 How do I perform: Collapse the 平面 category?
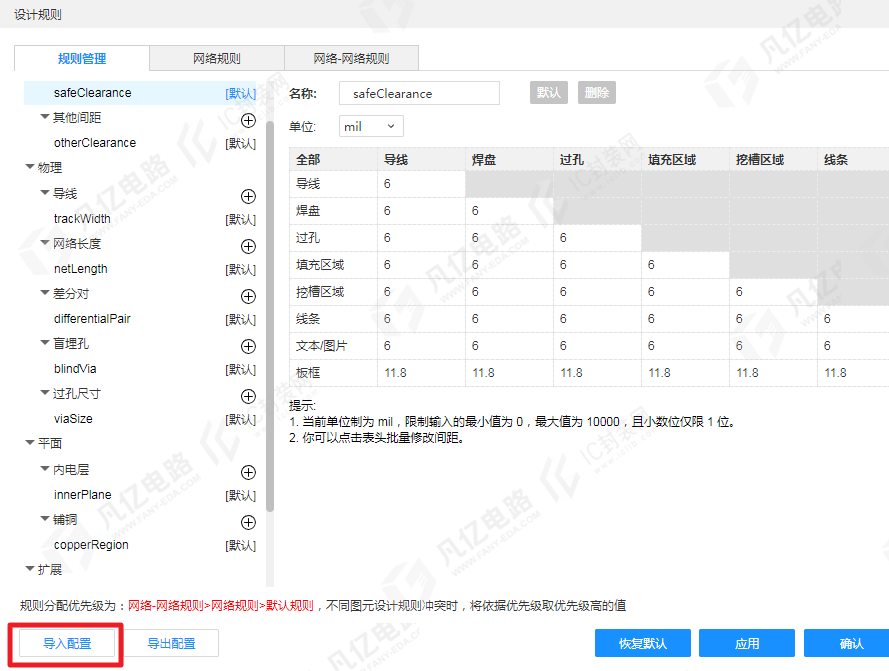30,442
